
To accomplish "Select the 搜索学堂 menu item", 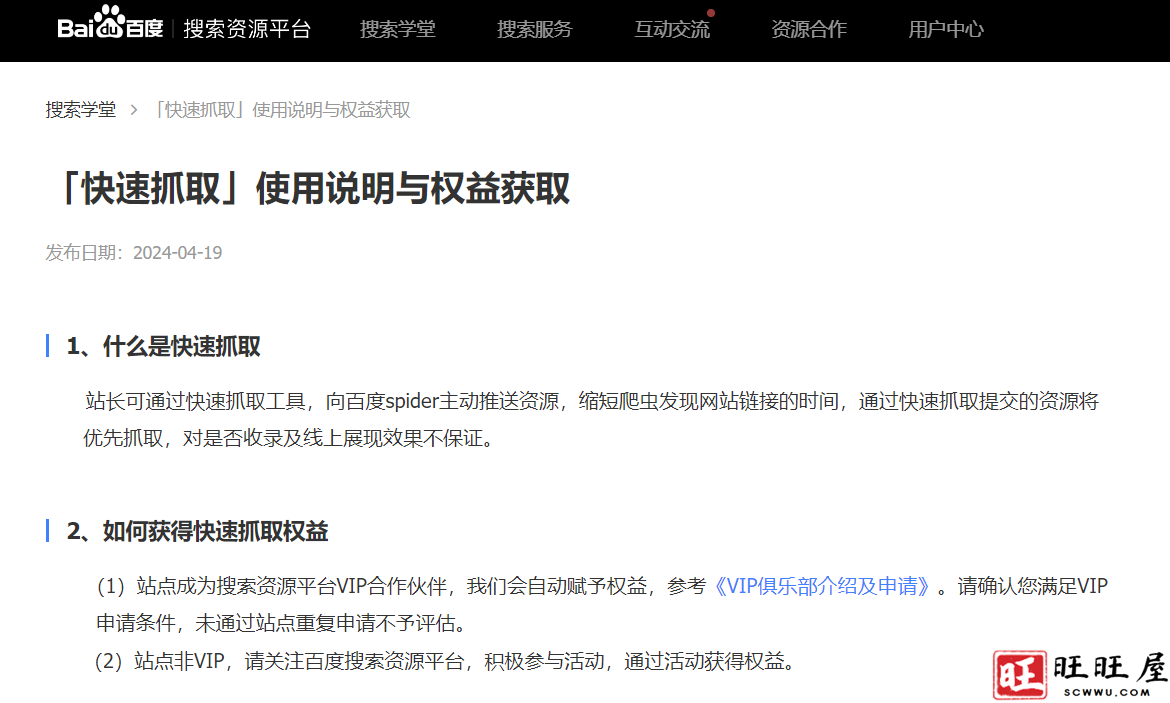I will [397, 30].
